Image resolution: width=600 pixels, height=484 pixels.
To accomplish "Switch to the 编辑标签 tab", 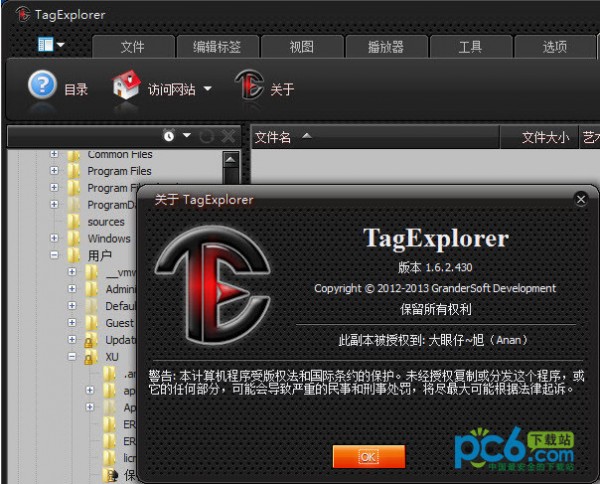I will (217, 47).
